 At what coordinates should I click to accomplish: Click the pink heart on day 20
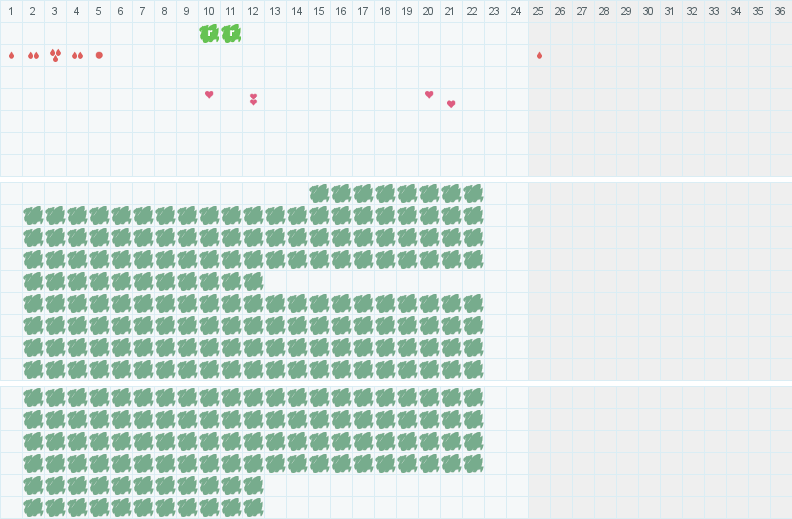pos(429,94)
